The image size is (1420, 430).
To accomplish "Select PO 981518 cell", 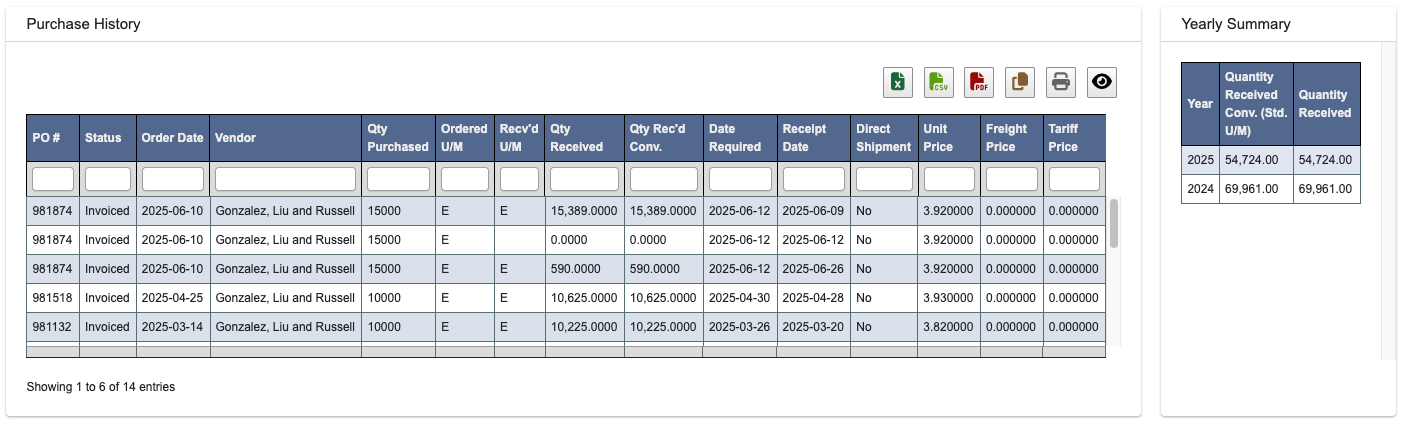I will tap(53, 298).
